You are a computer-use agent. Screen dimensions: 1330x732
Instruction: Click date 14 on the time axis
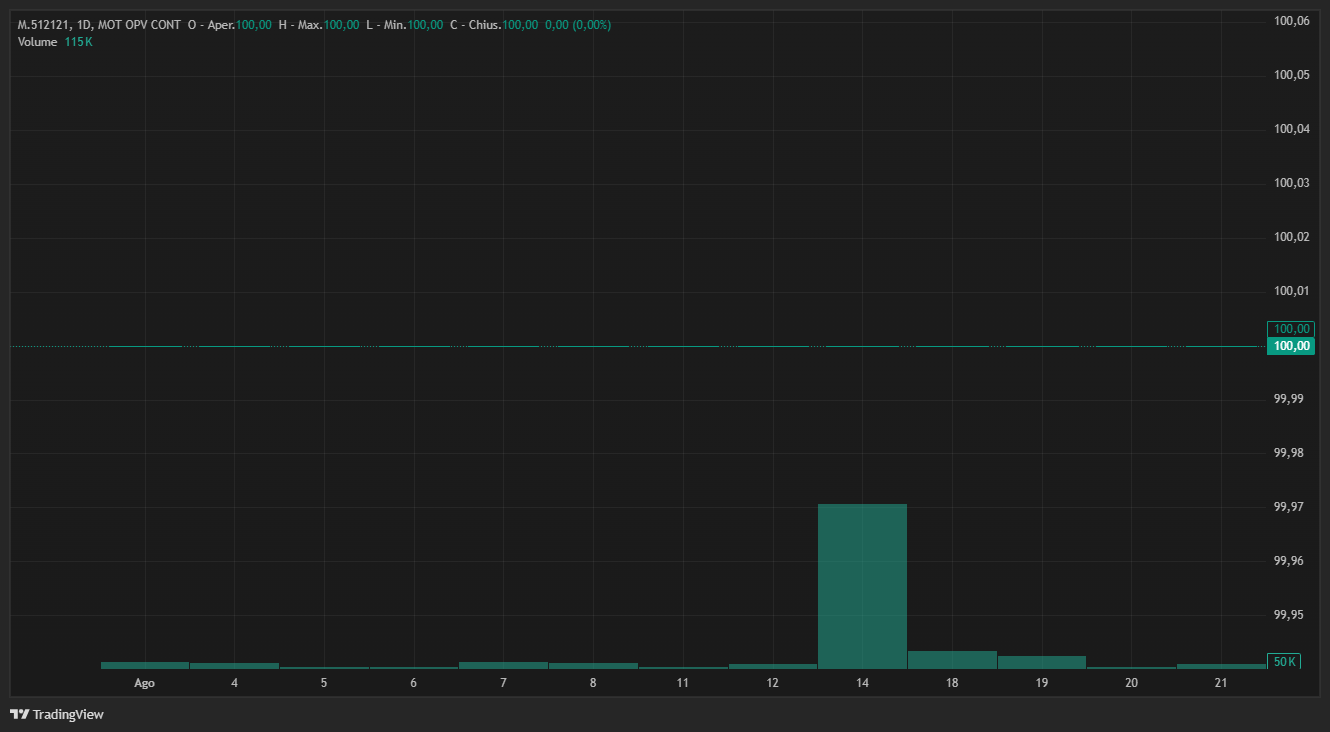click(862, 683)
